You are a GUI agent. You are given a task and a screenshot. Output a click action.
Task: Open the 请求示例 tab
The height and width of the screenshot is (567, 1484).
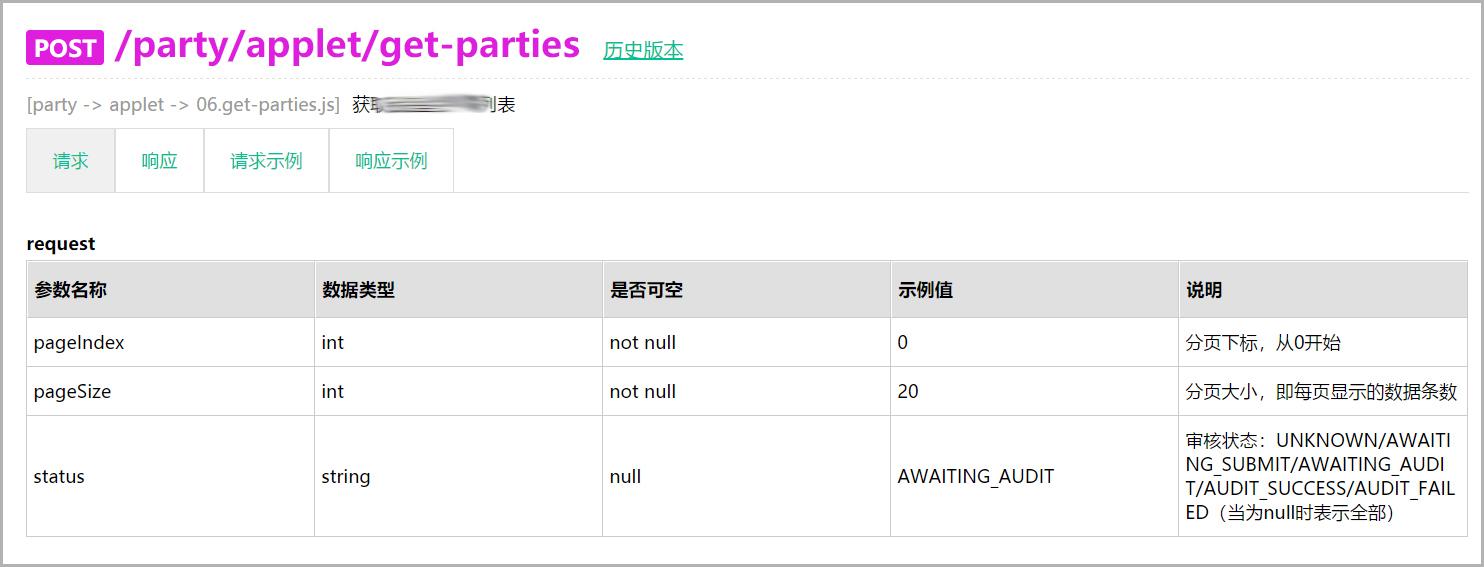point(266,161)
